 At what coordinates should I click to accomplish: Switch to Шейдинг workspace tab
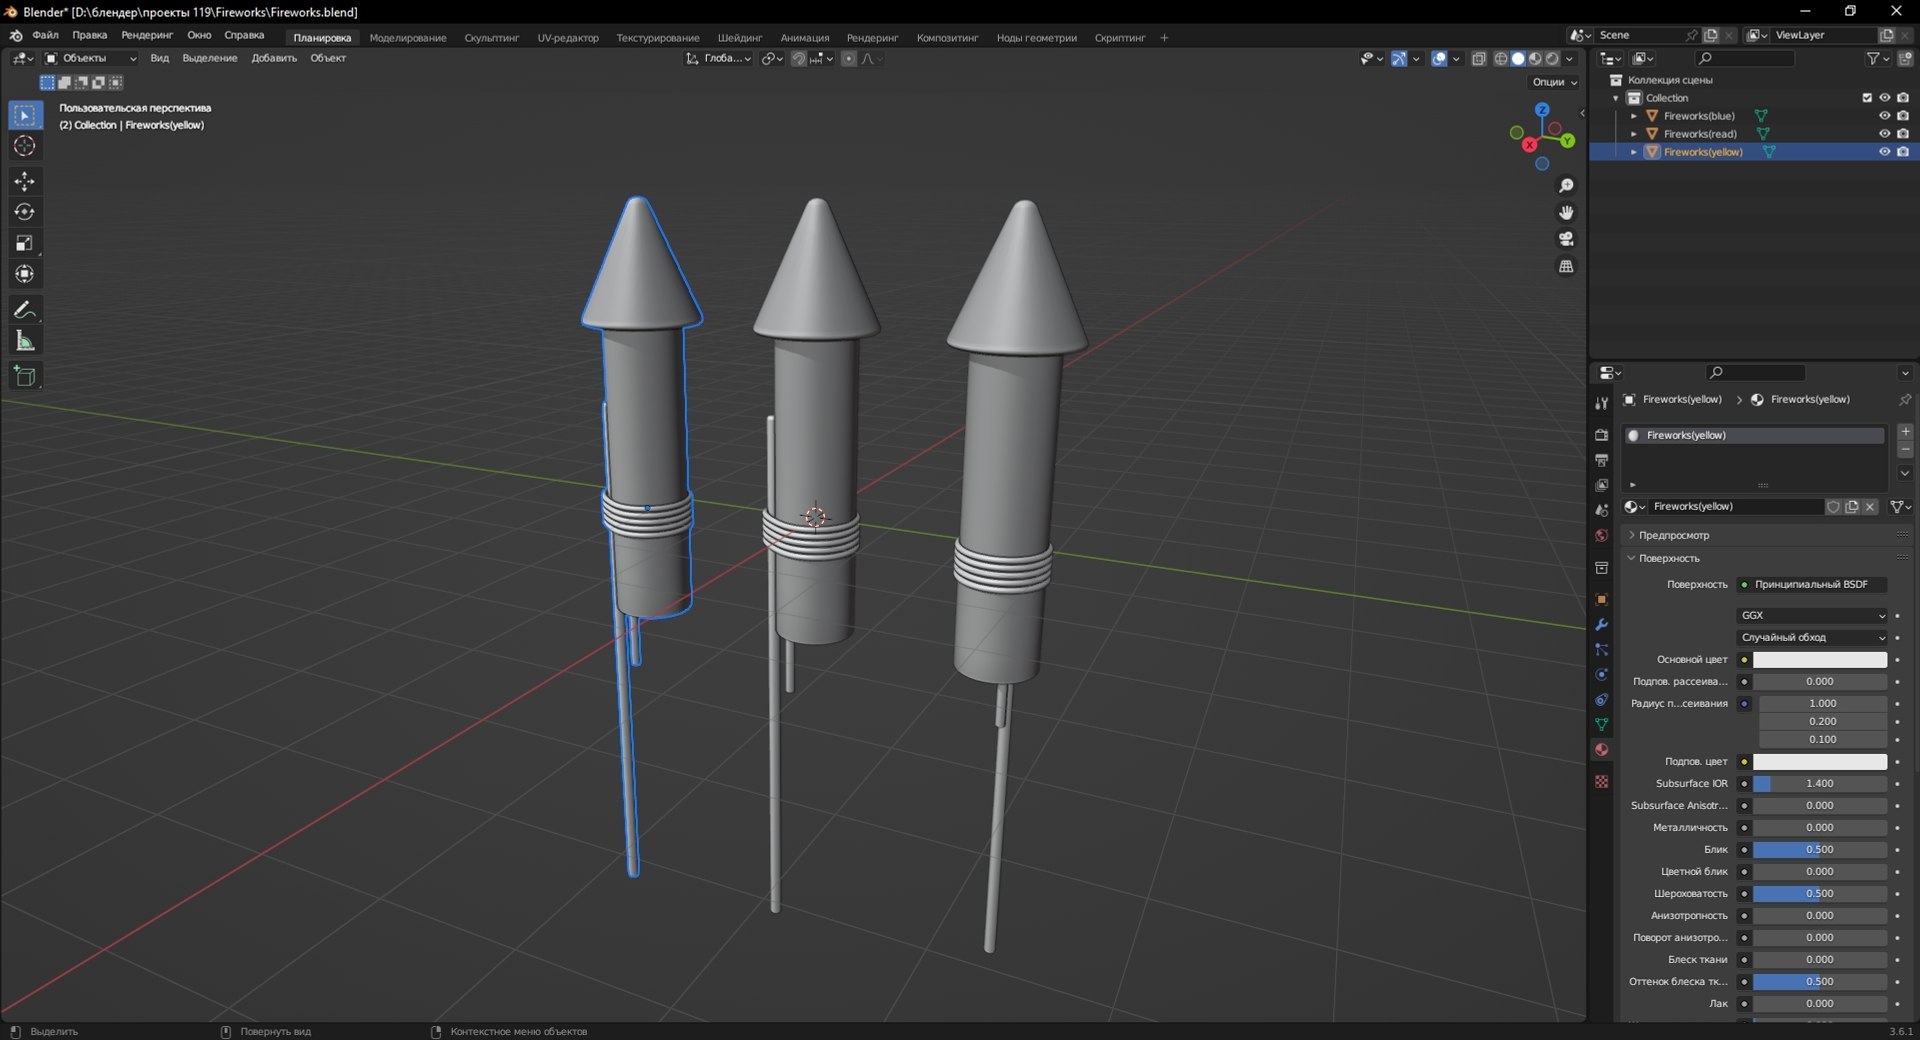(739, 38)
